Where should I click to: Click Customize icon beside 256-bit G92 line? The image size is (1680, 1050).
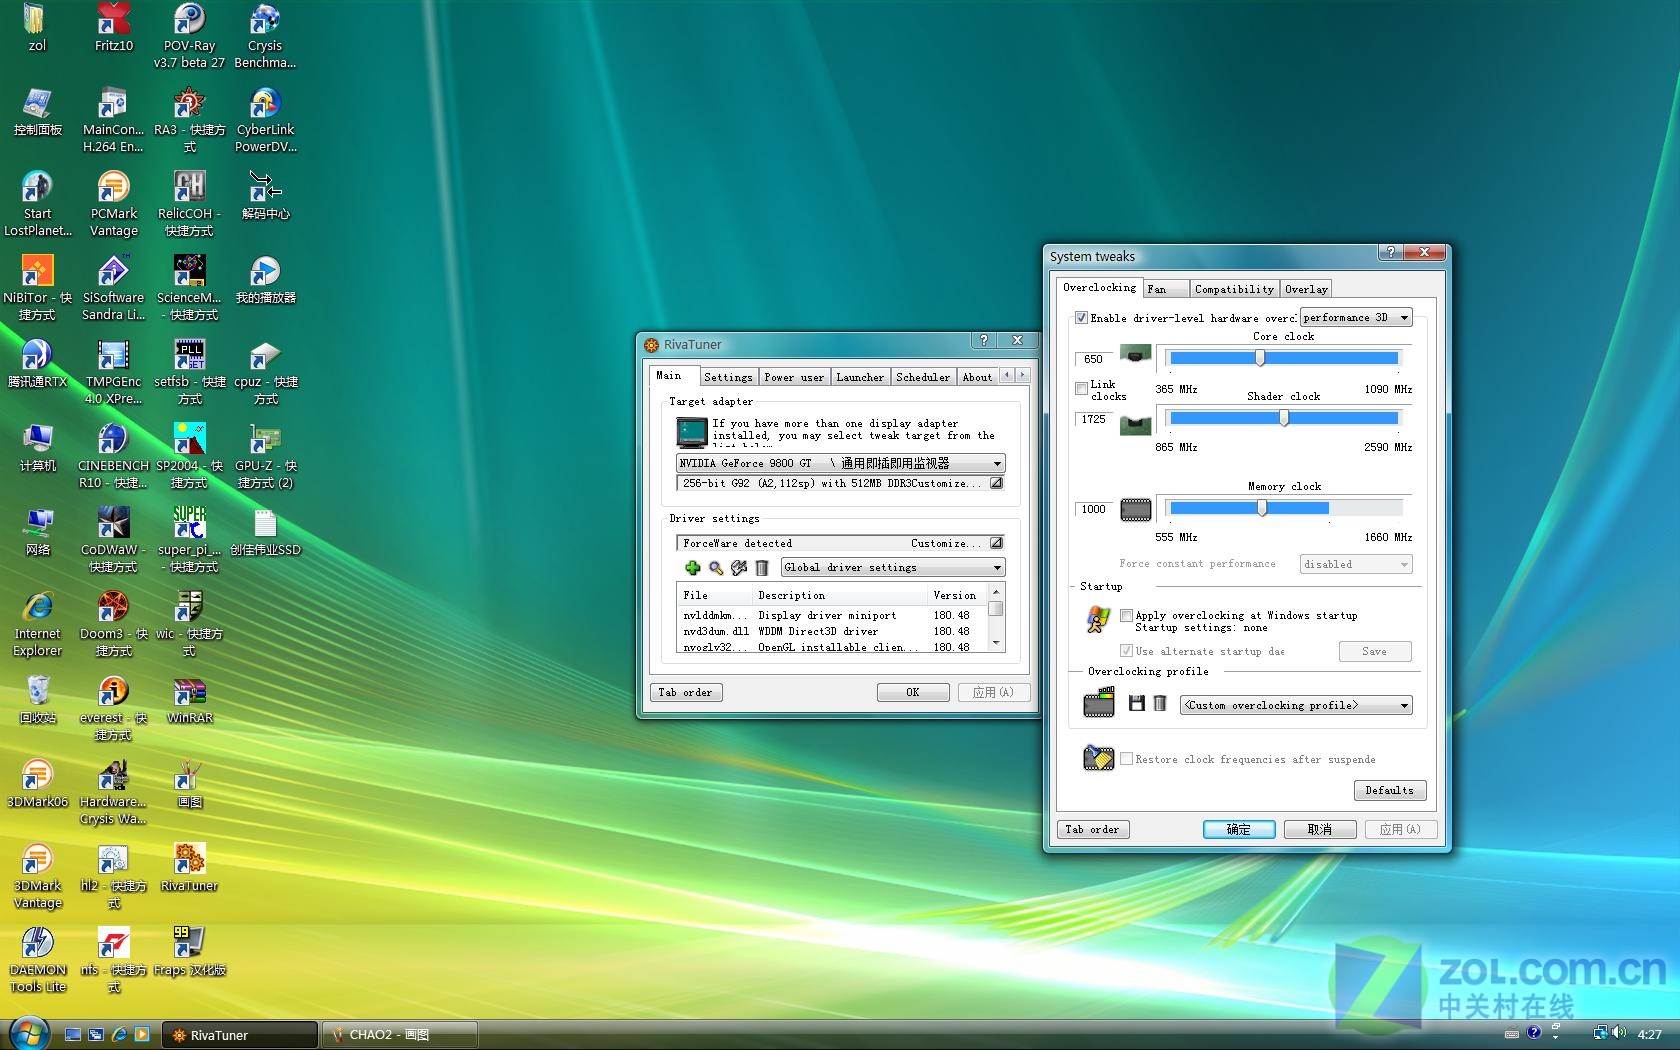pos(996,483)
